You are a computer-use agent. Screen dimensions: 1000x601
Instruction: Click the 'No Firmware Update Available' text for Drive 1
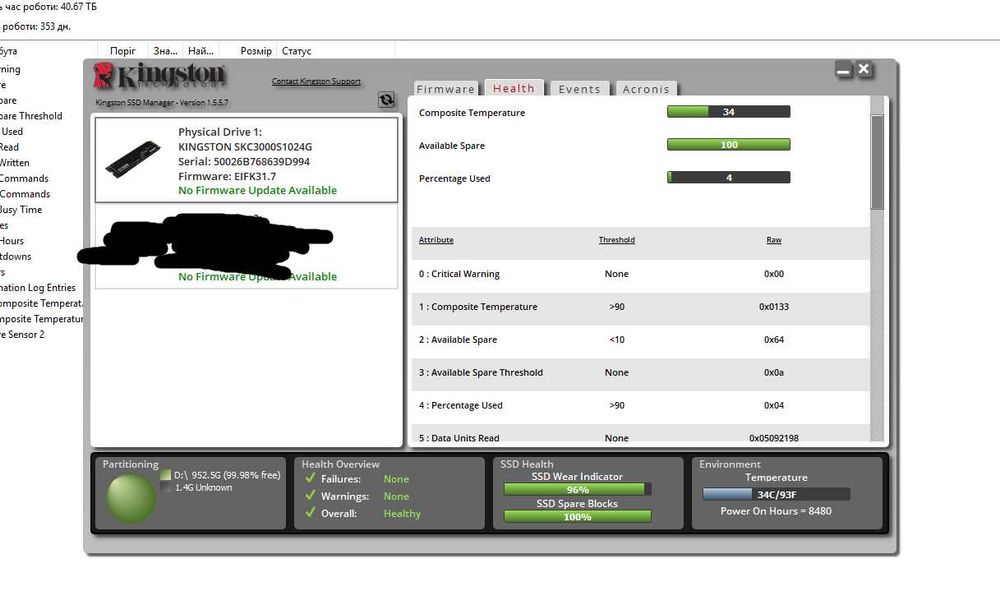pos(257,190)
